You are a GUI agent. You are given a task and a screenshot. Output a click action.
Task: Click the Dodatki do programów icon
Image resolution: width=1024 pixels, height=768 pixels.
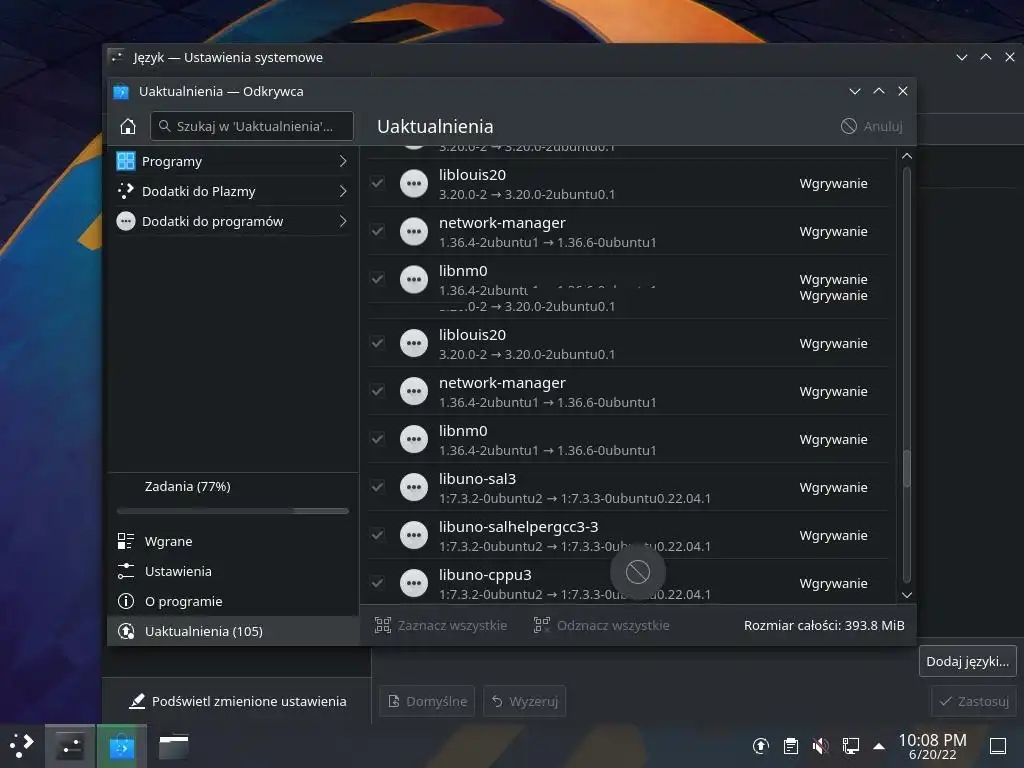(125, 221)
